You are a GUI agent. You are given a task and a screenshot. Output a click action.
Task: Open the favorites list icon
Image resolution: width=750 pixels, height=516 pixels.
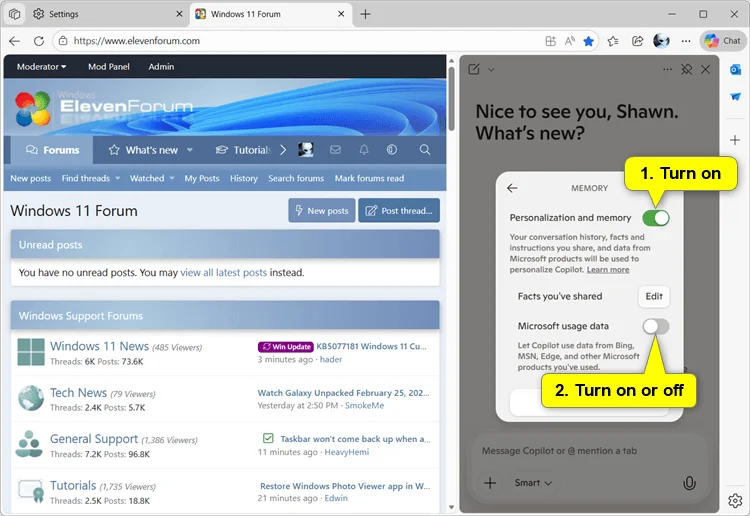click(613, 41)
